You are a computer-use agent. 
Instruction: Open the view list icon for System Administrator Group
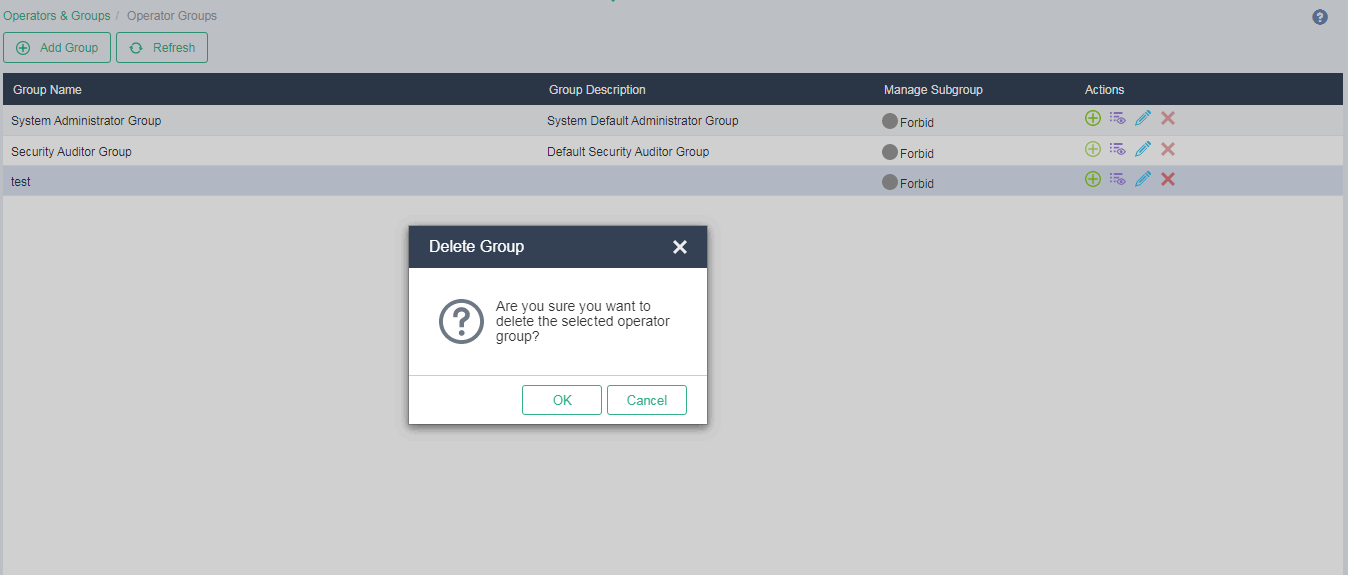pos(1118,118)
